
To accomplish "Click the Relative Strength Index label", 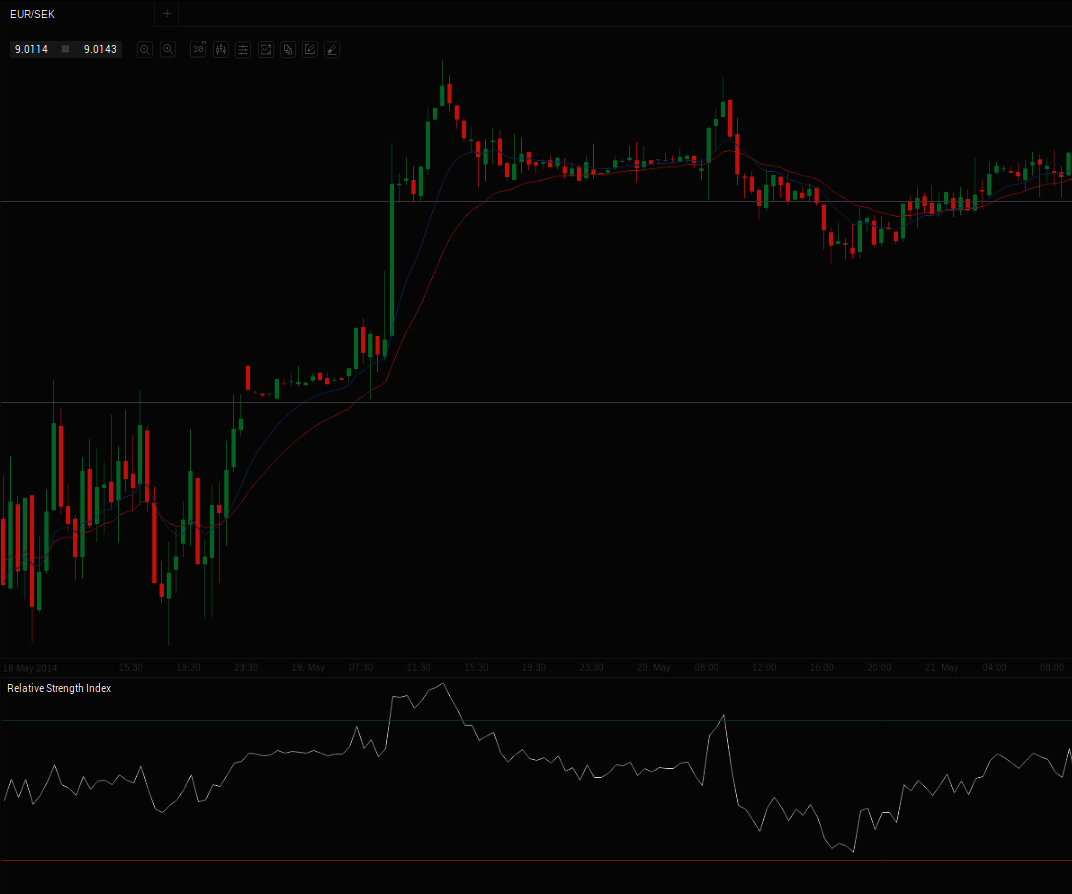I will tap(59, 688).
